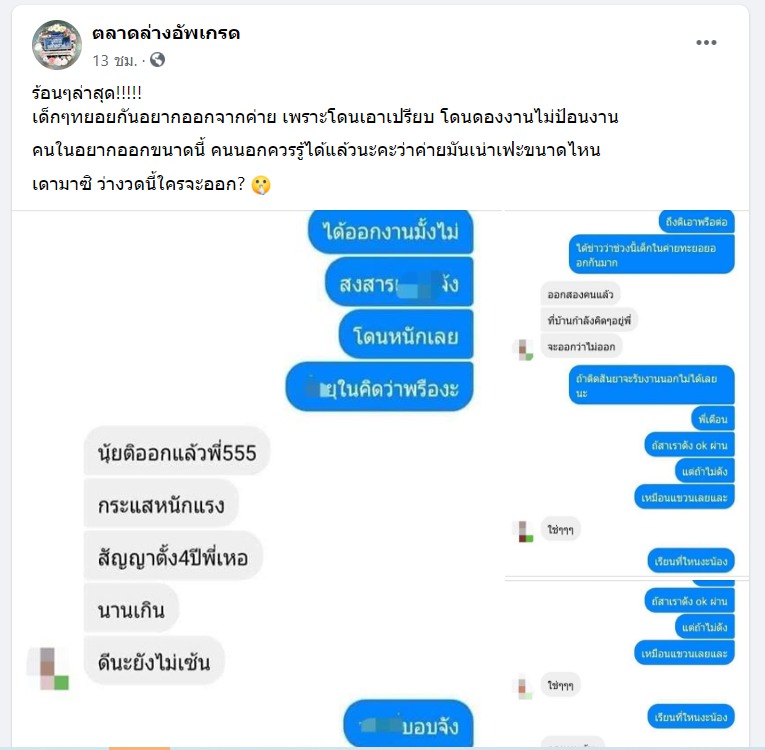Click the ตลาดล่างอัพเกรด page profile picture

[x=57, y=45]
